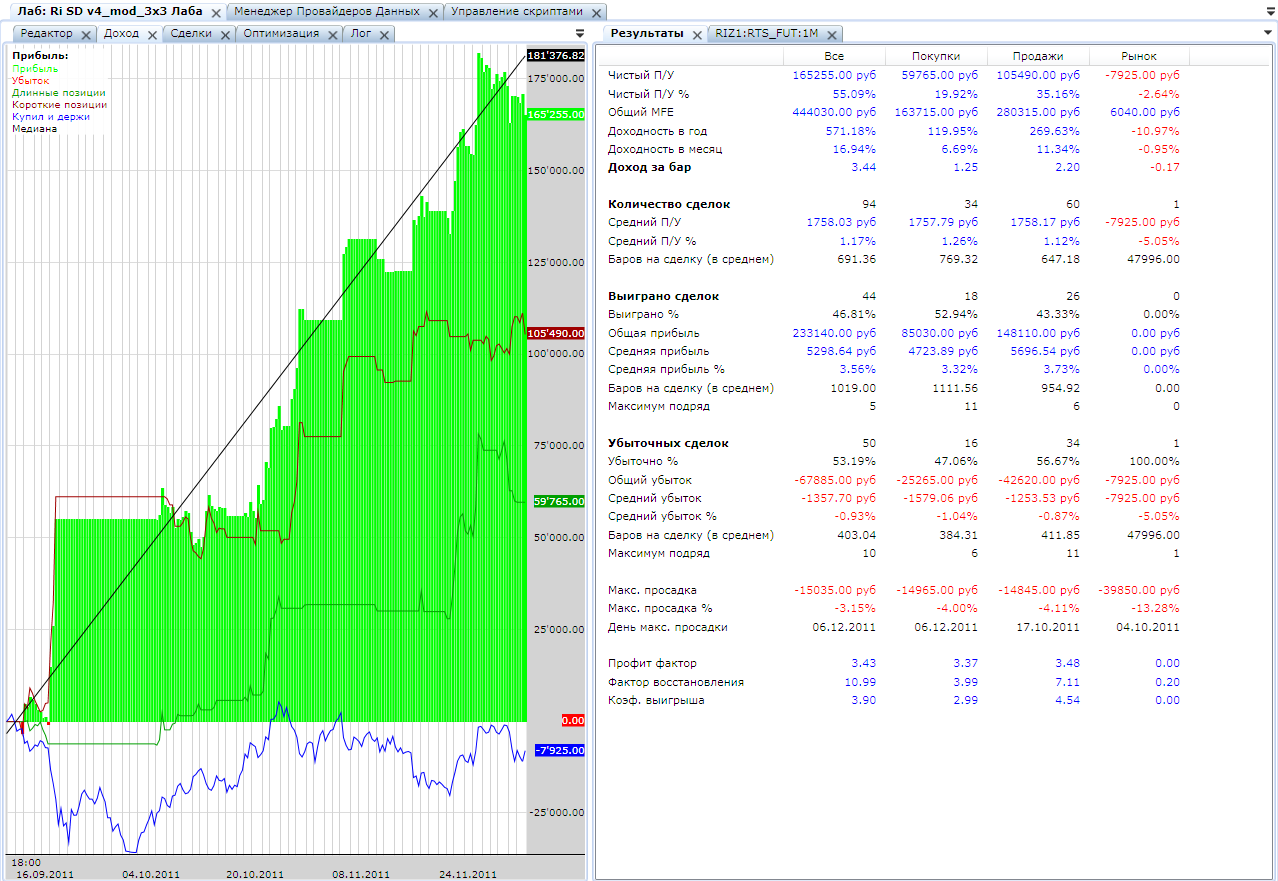Click the Покупки column header
The width and height of the screenshot is (1278, 881).
click(936, 57)
